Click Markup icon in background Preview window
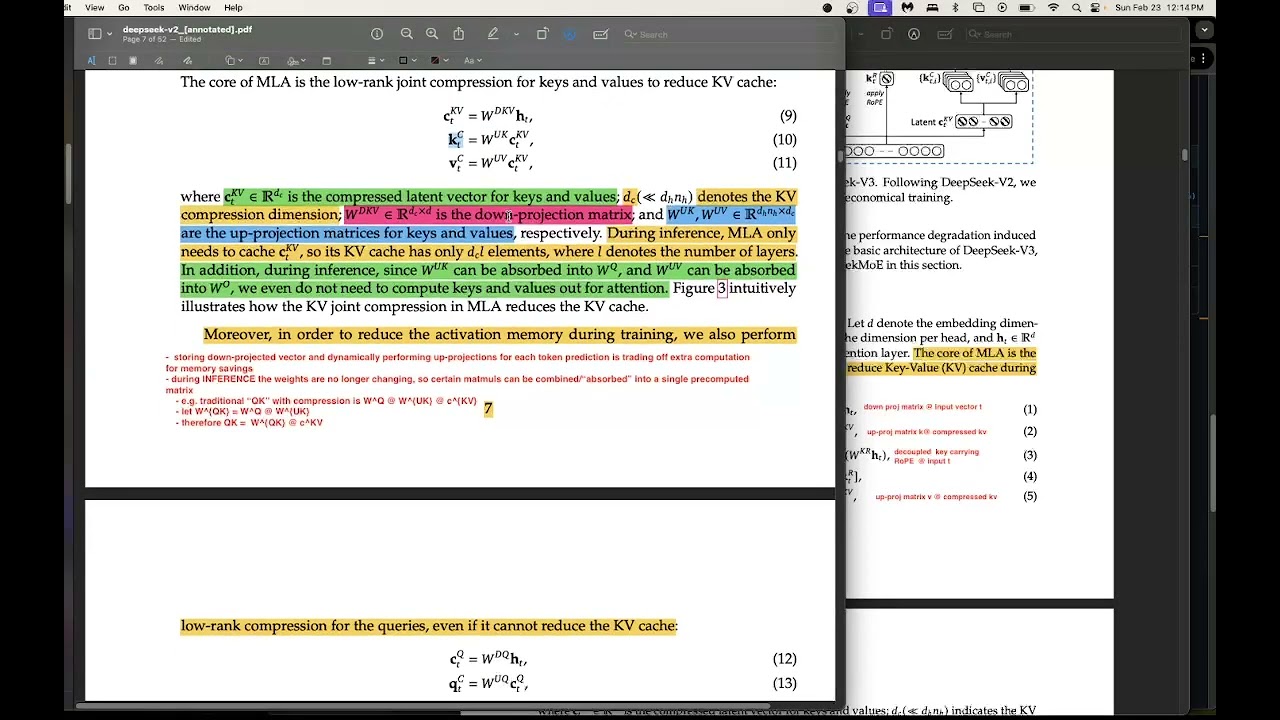Image resolution: width=1280 pixels, height=720 pixels. [x=914, y=34]
